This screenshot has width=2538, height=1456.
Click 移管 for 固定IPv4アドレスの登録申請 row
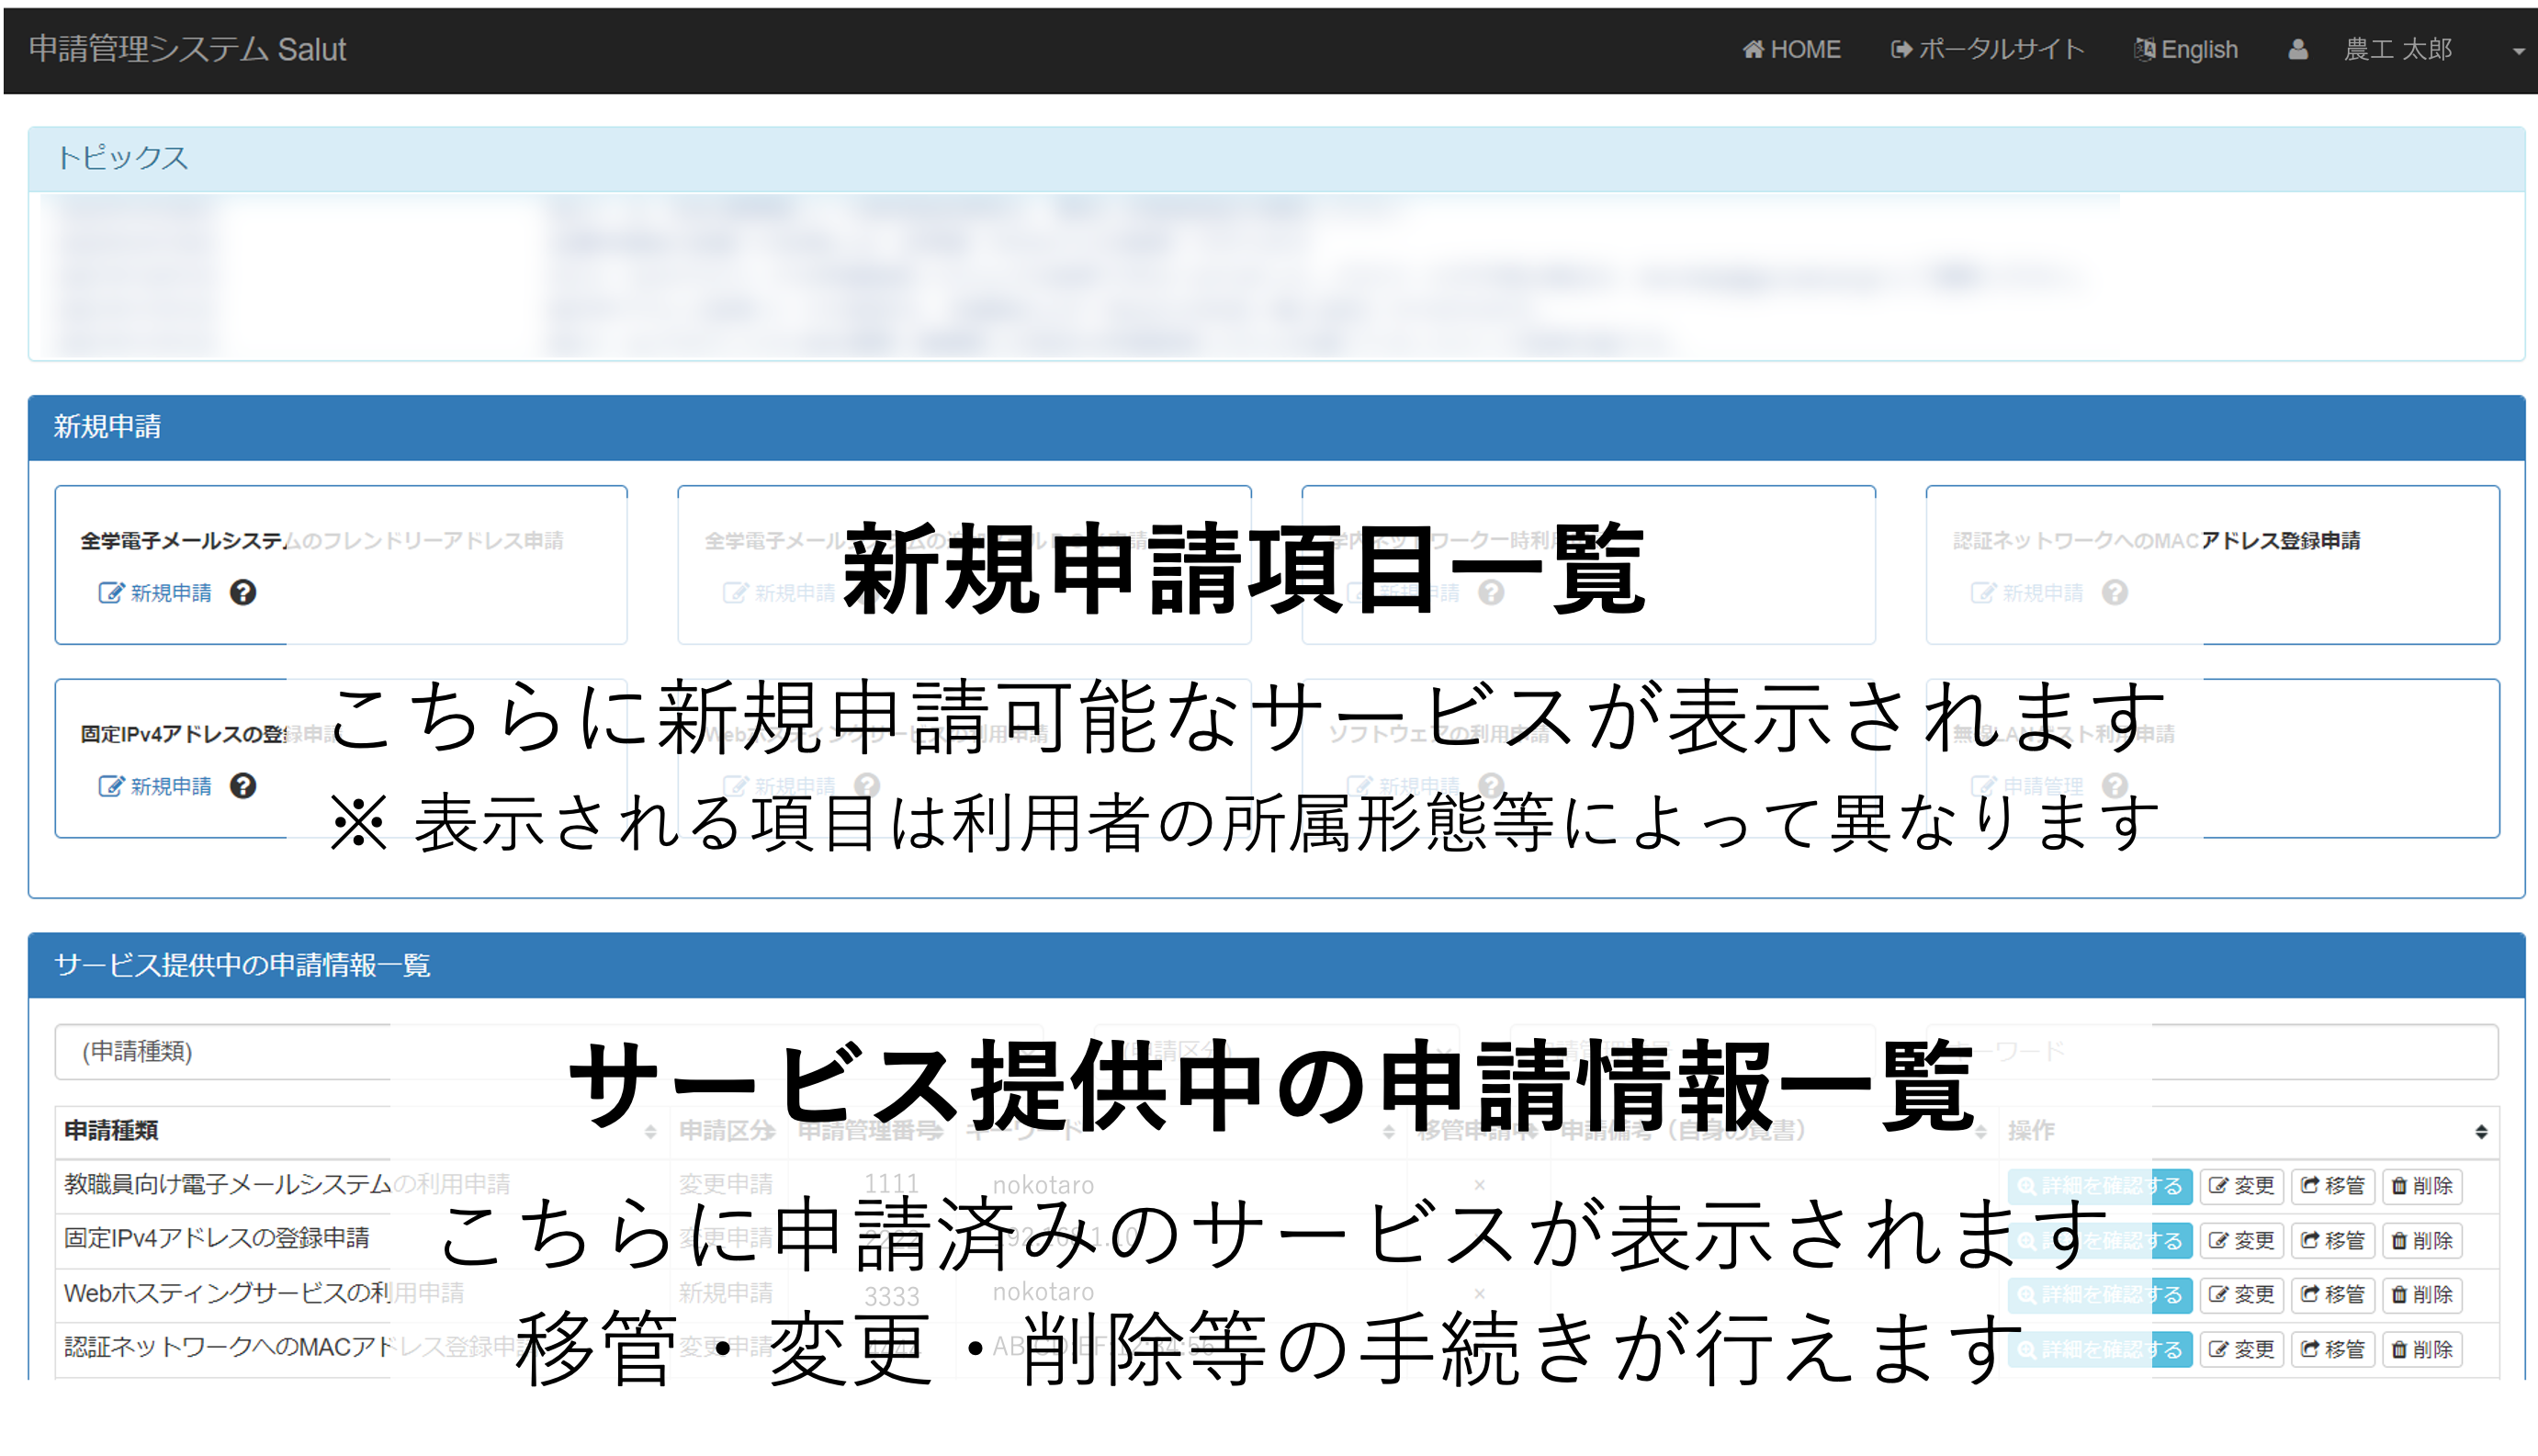(2332, 1241)
